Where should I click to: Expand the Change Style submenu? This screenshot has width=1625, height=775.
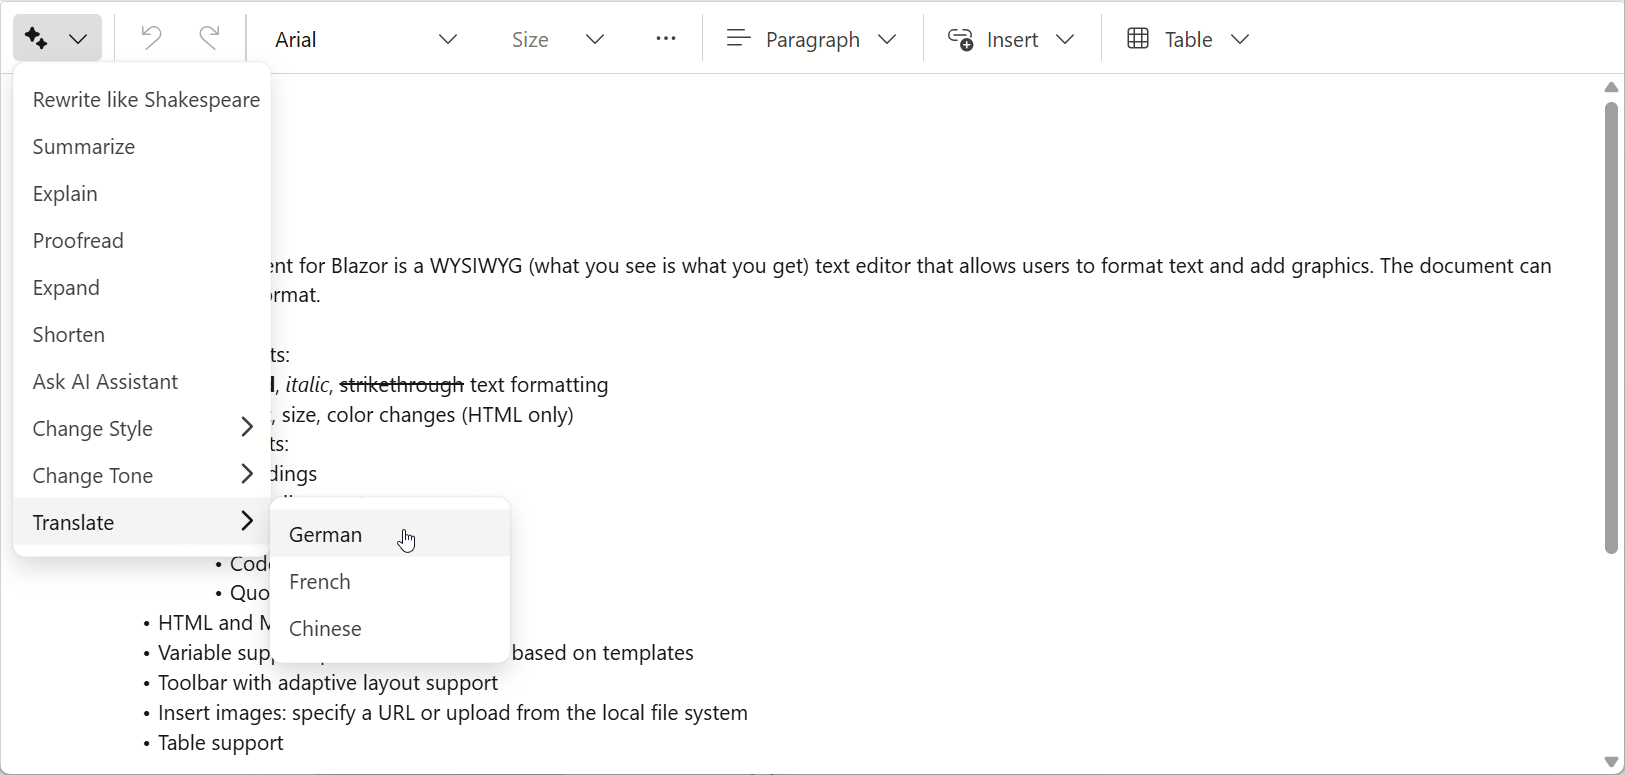tap(142, 429)
